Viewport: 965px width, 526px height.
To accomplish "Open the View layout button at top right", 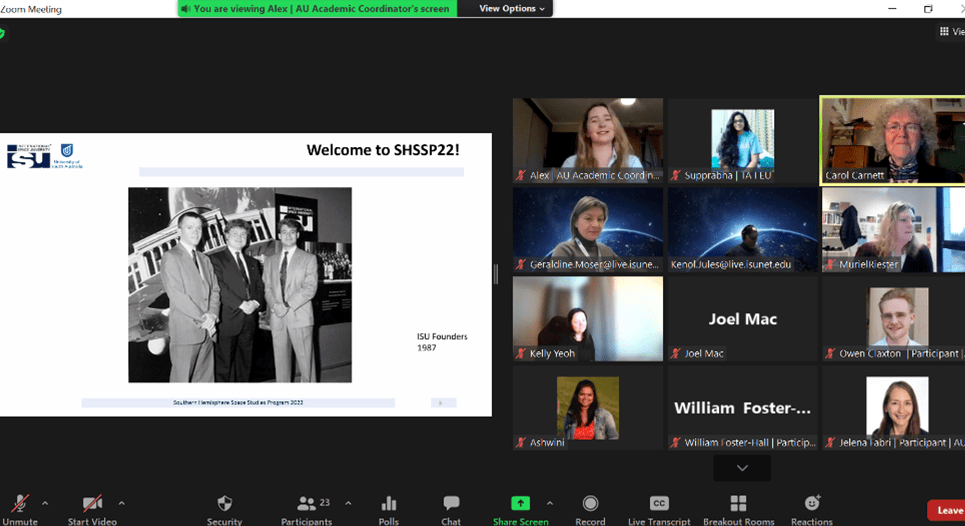I will (951, 32).
